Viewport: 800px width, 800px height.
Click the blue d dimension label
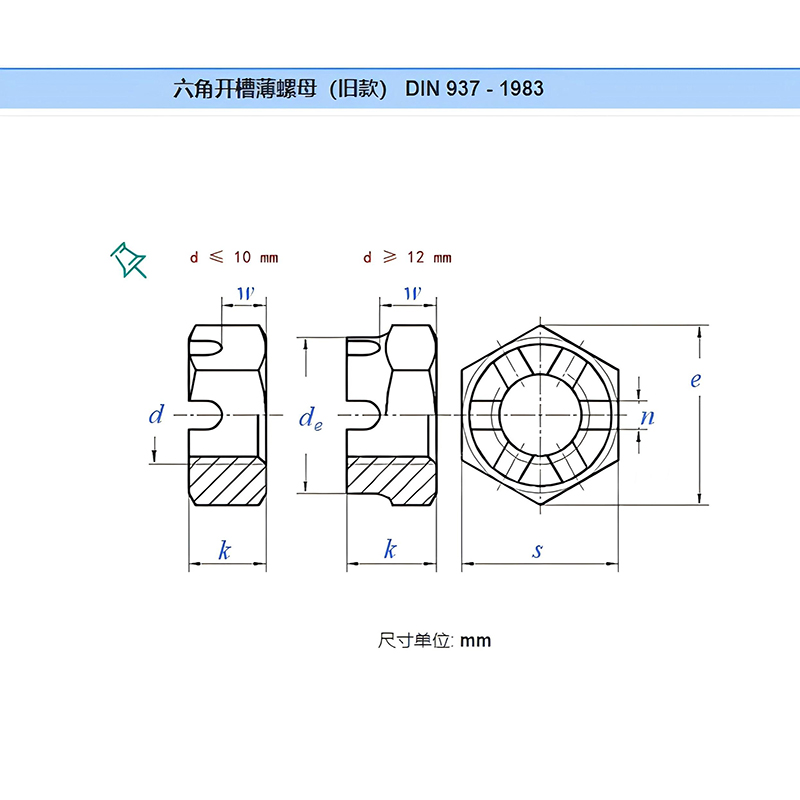(x=156, y=415)
